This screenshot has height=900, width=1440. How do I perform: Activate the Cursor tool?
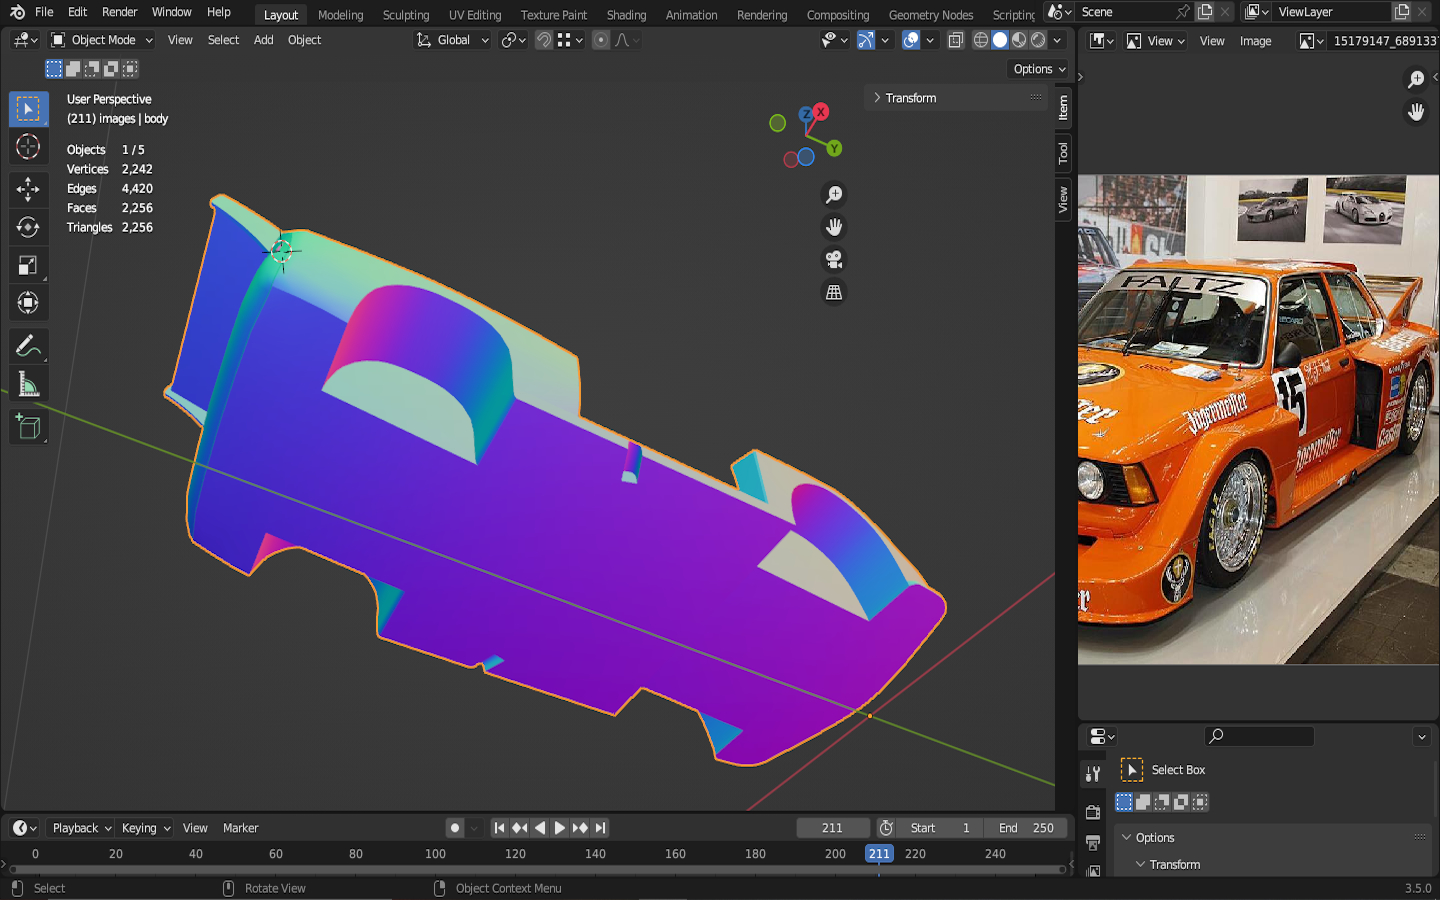pos(28,147)
